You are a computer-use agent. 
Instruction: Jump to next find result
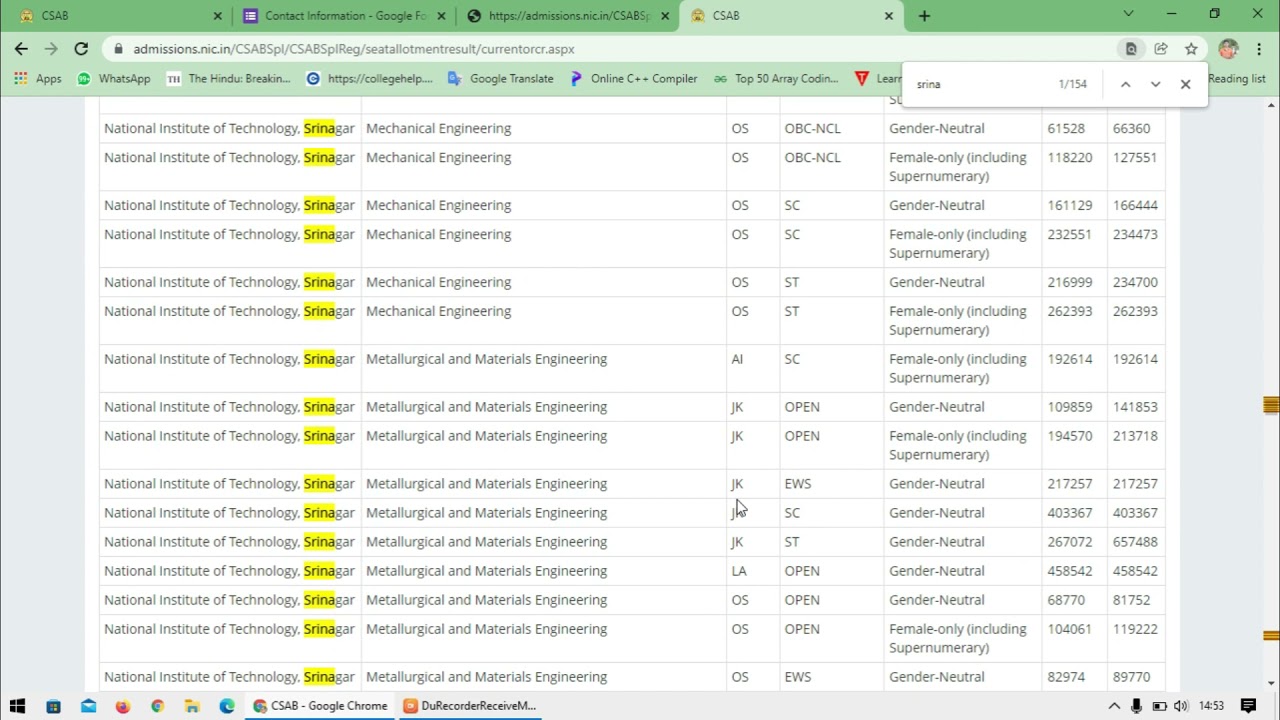[1155, 84]
